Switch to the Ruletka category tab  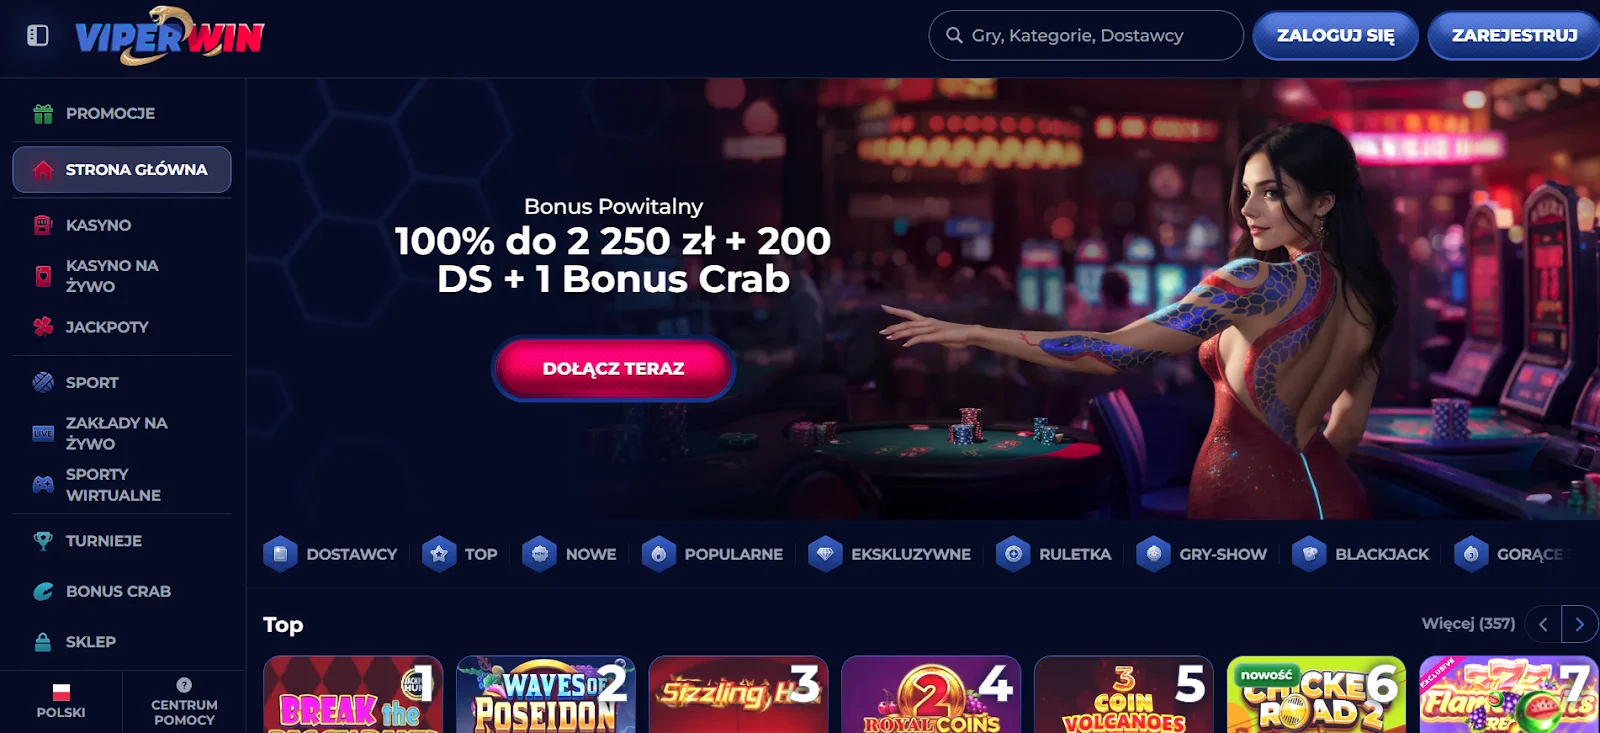[x=1054, y=554]
